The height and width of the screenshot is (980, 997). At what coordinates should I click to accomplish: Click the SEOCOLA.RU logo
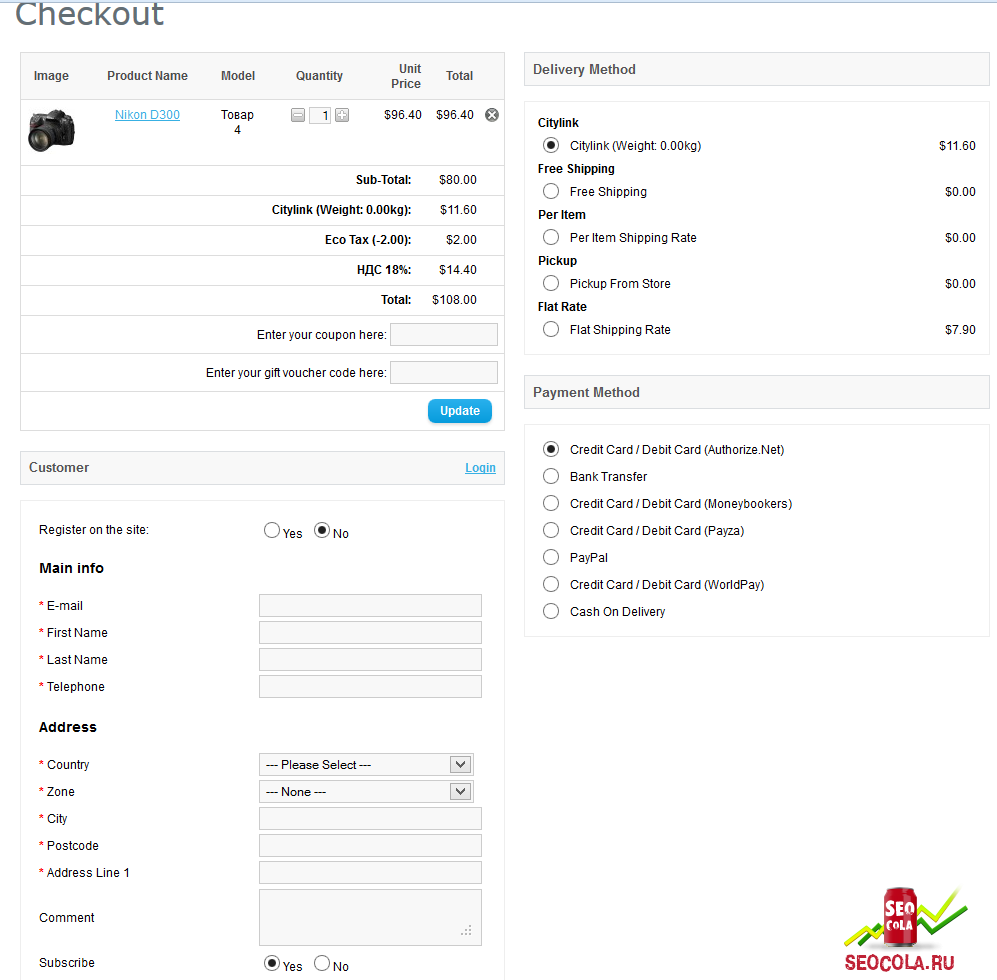point(905,930)
